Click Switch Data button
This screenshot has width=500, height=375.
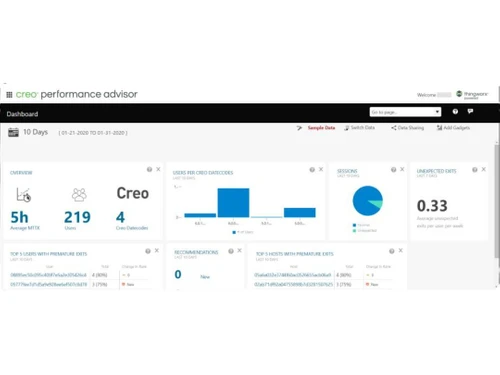(360, 128)
